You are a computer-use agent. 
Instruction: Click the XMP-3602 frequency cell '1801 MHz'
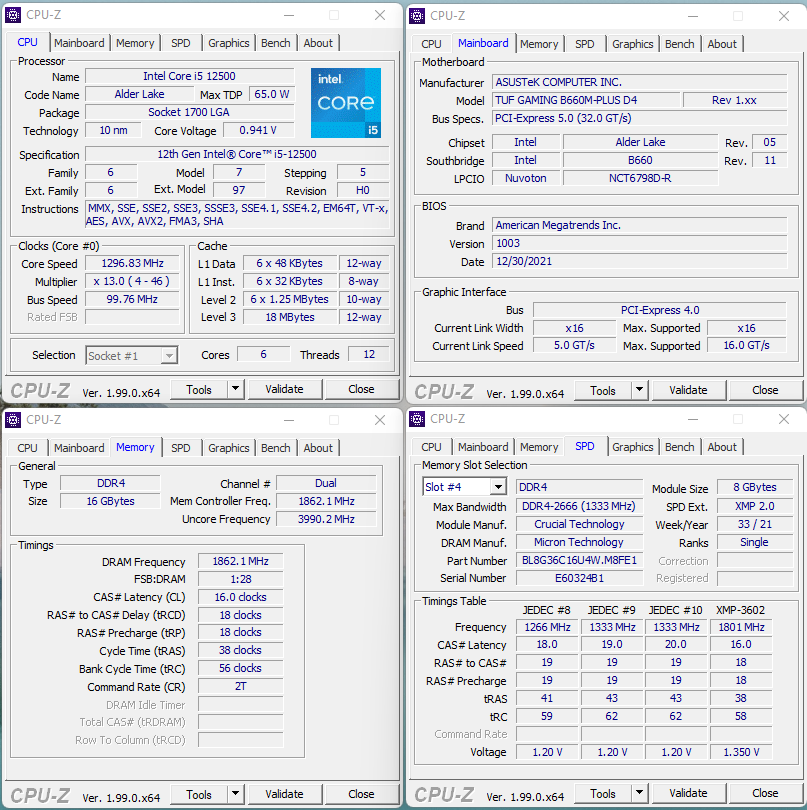(741, 627)
